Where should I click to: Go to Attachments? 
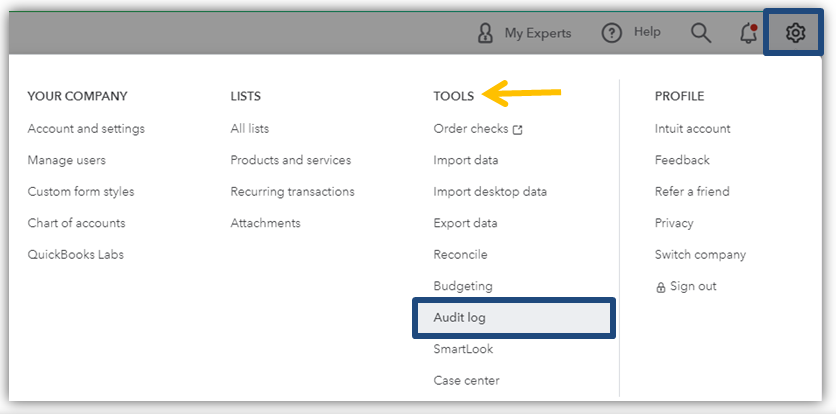(266, 223)
